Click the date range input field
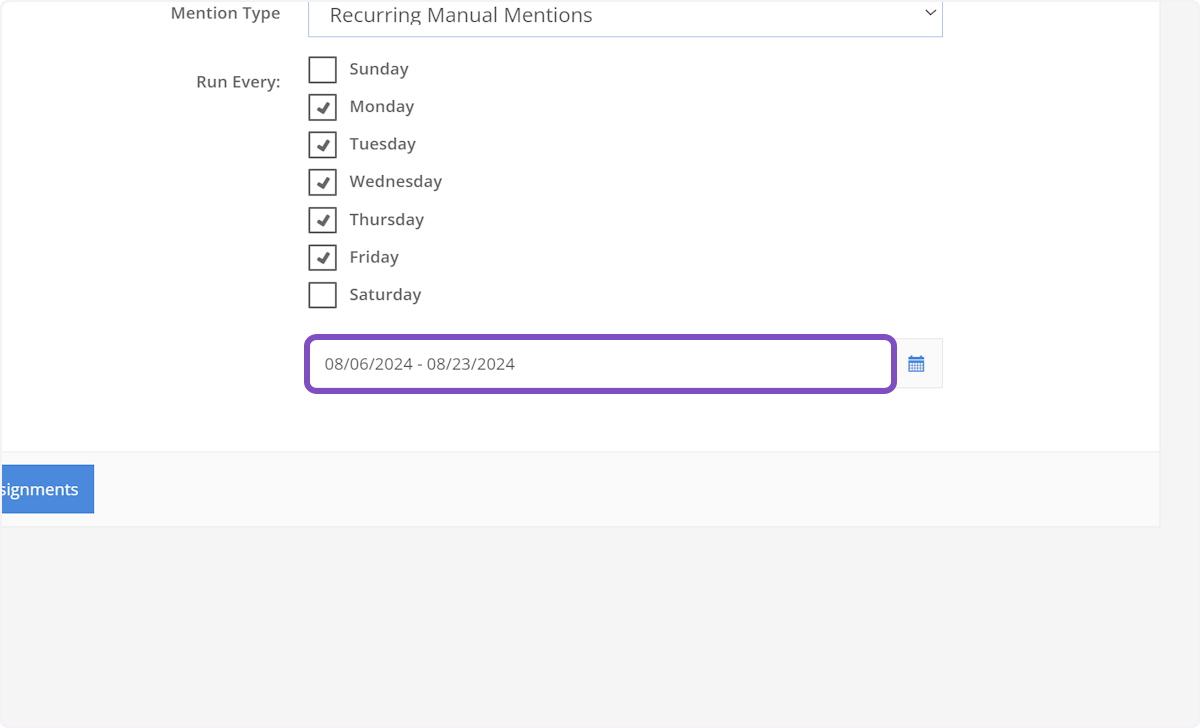Viewport: 1200px width, 728px height. pyautogui.click(x=600, y=364)
